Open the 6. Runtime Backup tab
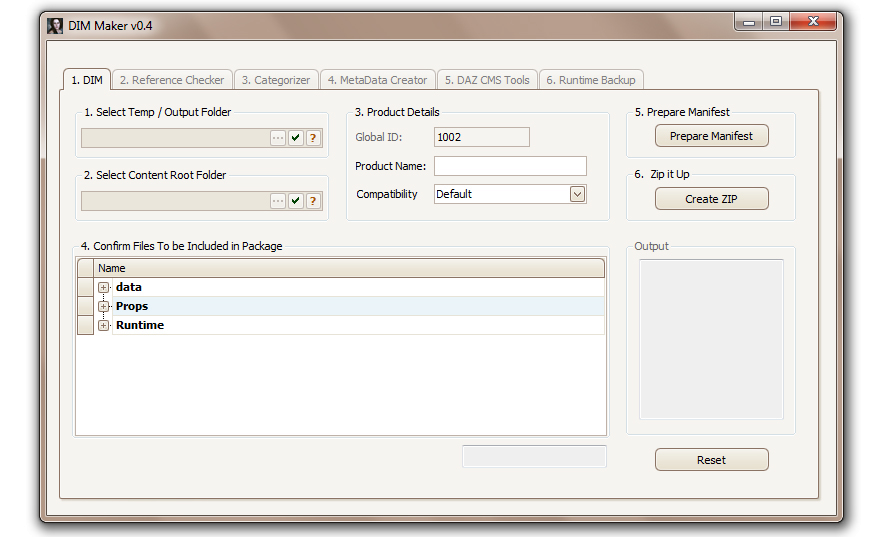 pyautogui.click(x=591, y=80)
